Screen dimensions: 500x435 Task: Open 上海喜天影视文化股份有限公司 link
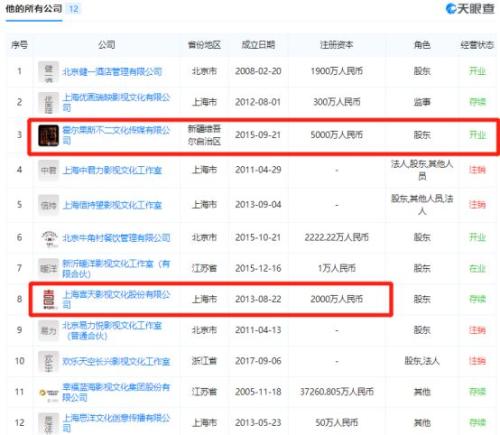click(116, 299)
